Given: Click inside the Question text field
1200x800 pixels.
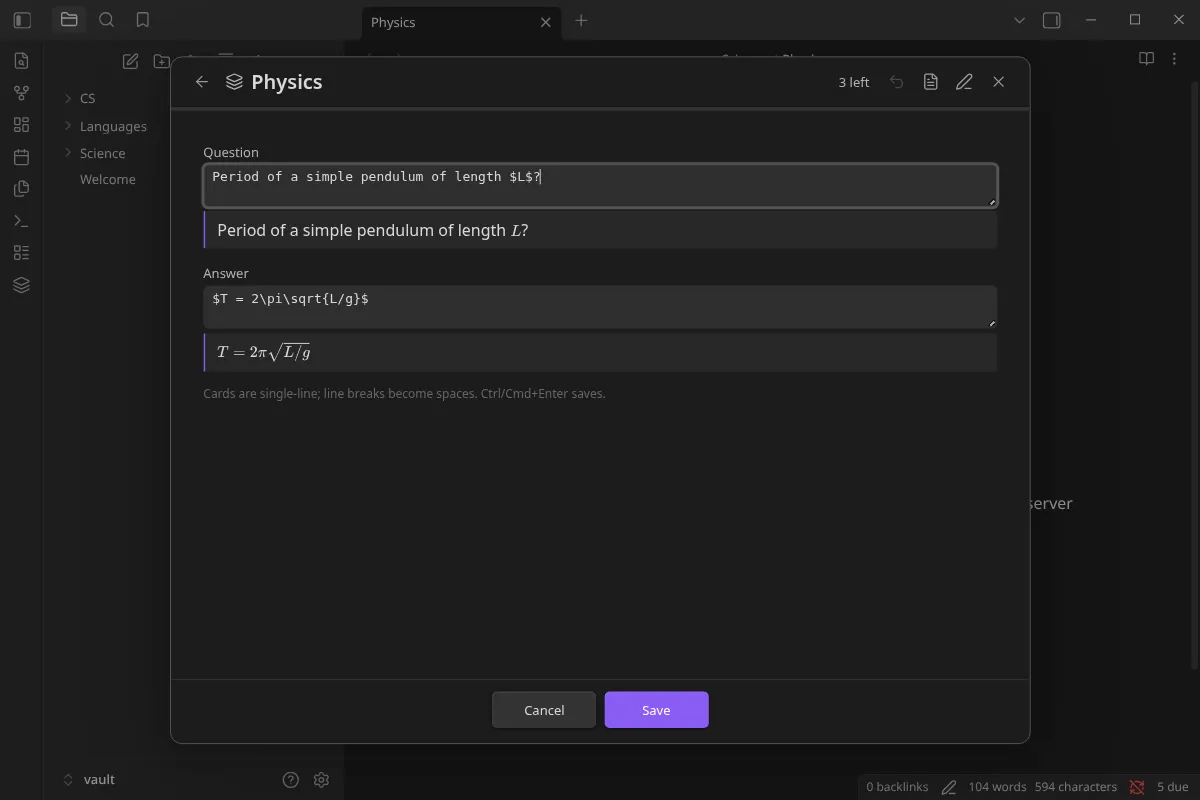Looking at the screenshot, I should pyautogui.click(x=600, y=185).
